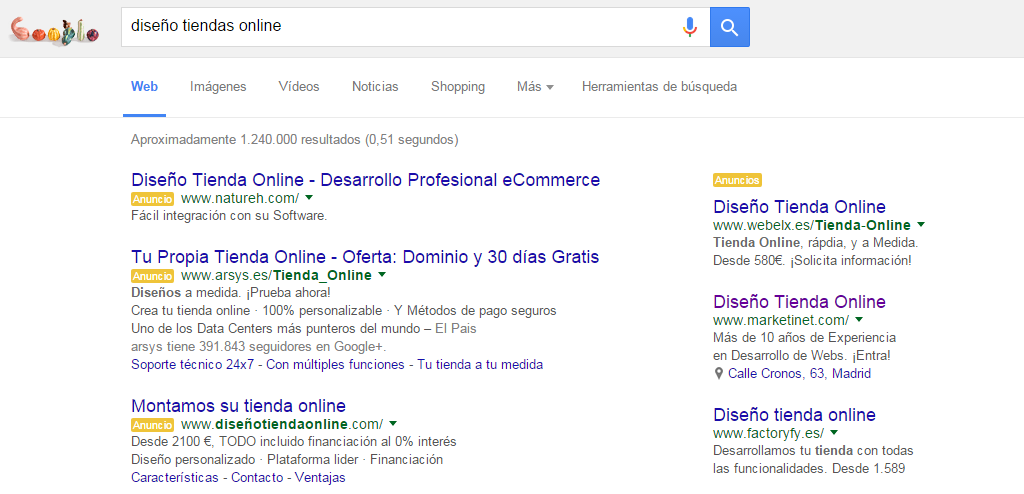Click 'Desde 580€. ¡Solicita información!' text
This screenshot has width=1024, height=494.
coord(812,260)
